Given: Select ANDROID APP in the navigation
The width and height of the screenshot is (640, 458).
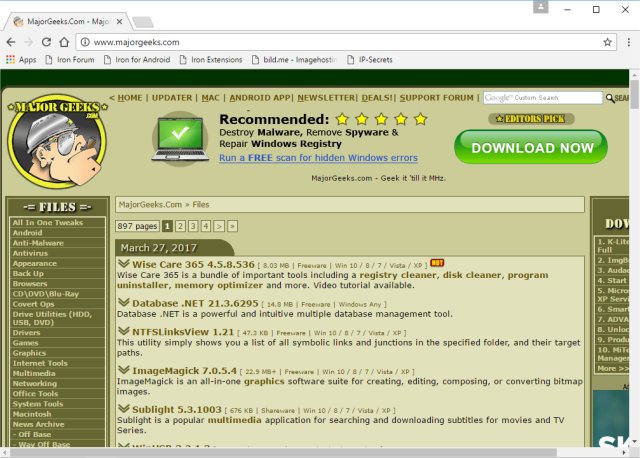Looking at the screenshot, I should [260, 98].
